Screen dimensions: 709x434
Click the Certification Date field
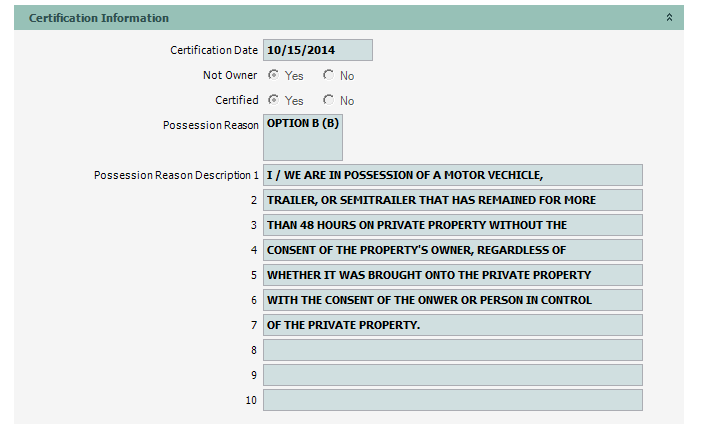coord(317,50)
